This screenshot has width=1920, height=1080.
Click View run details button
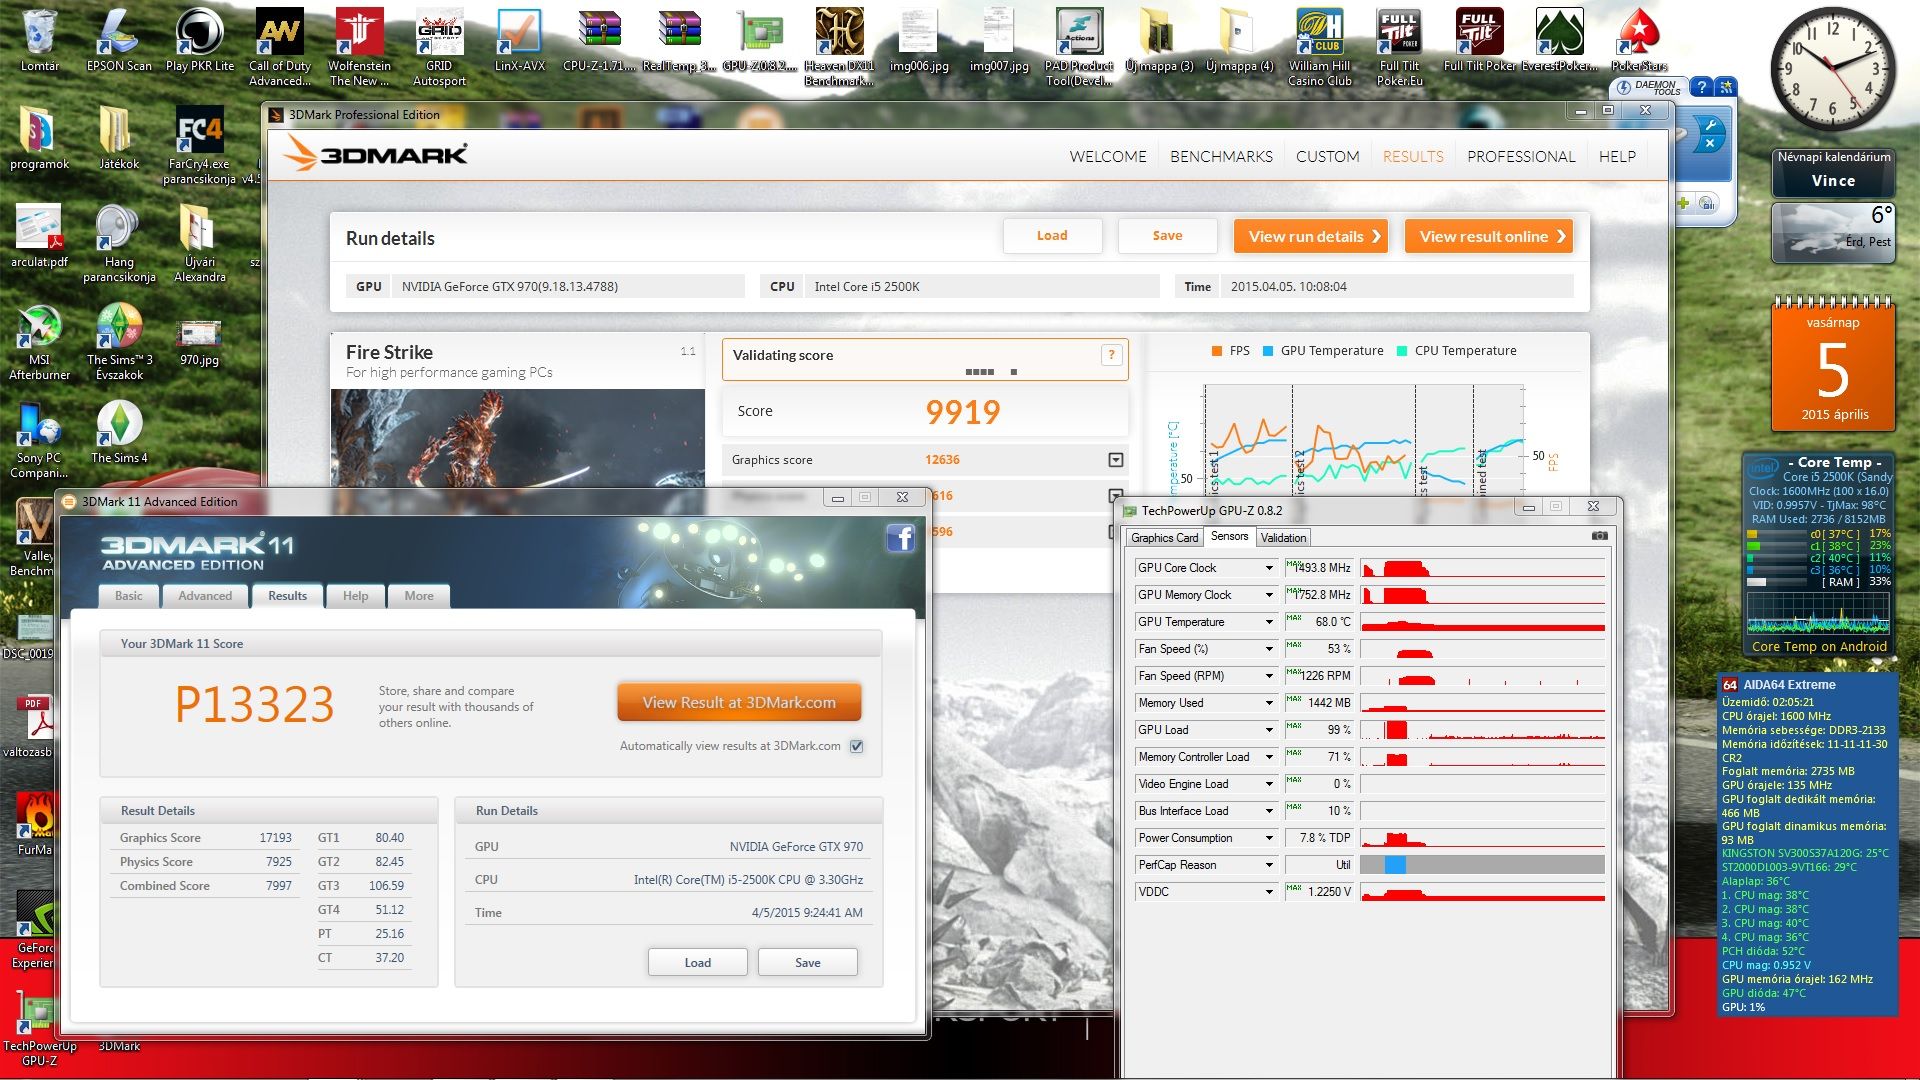pyautogui.click(x=1311, y=236)
